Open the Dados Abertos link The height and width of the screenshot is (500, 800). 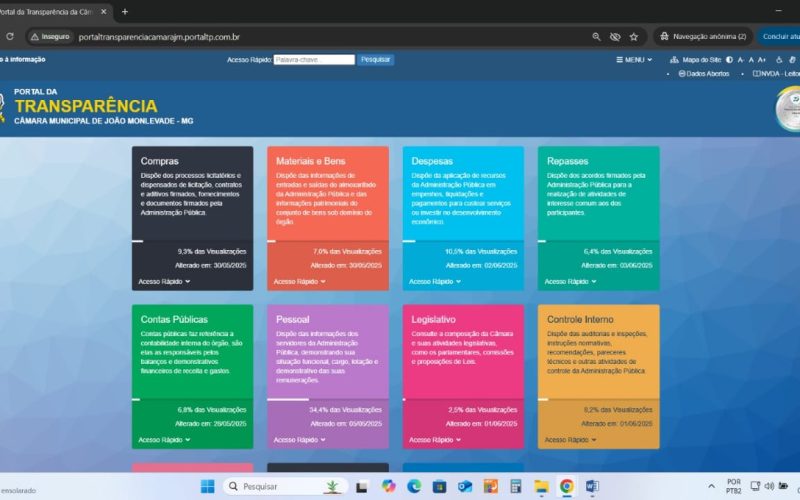707,74
